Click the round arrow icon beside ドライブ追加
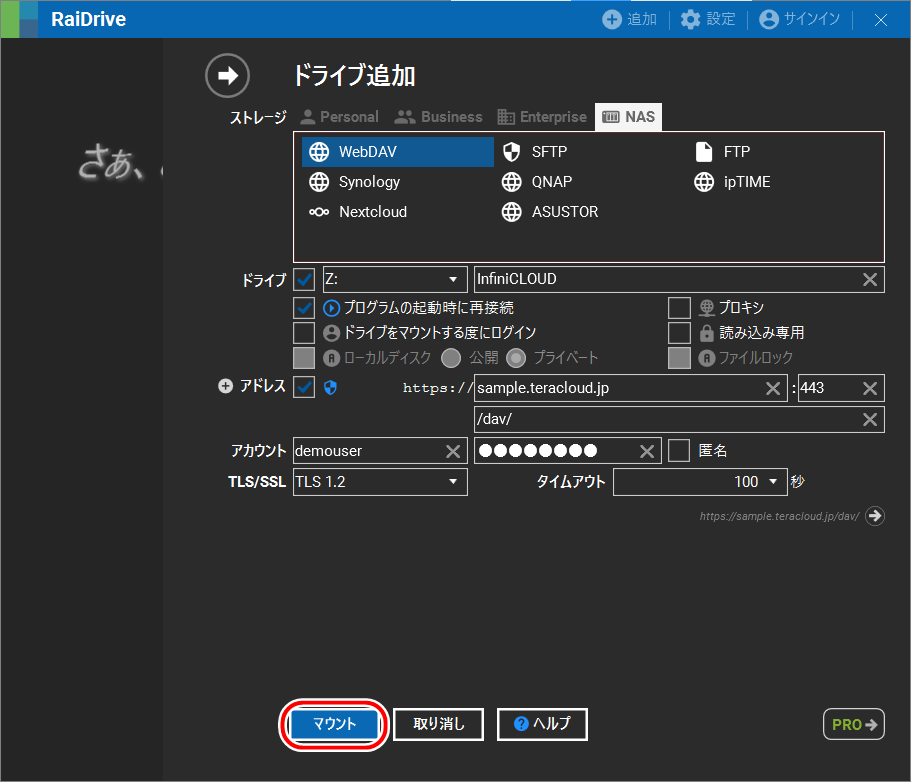 coord(227,76)
